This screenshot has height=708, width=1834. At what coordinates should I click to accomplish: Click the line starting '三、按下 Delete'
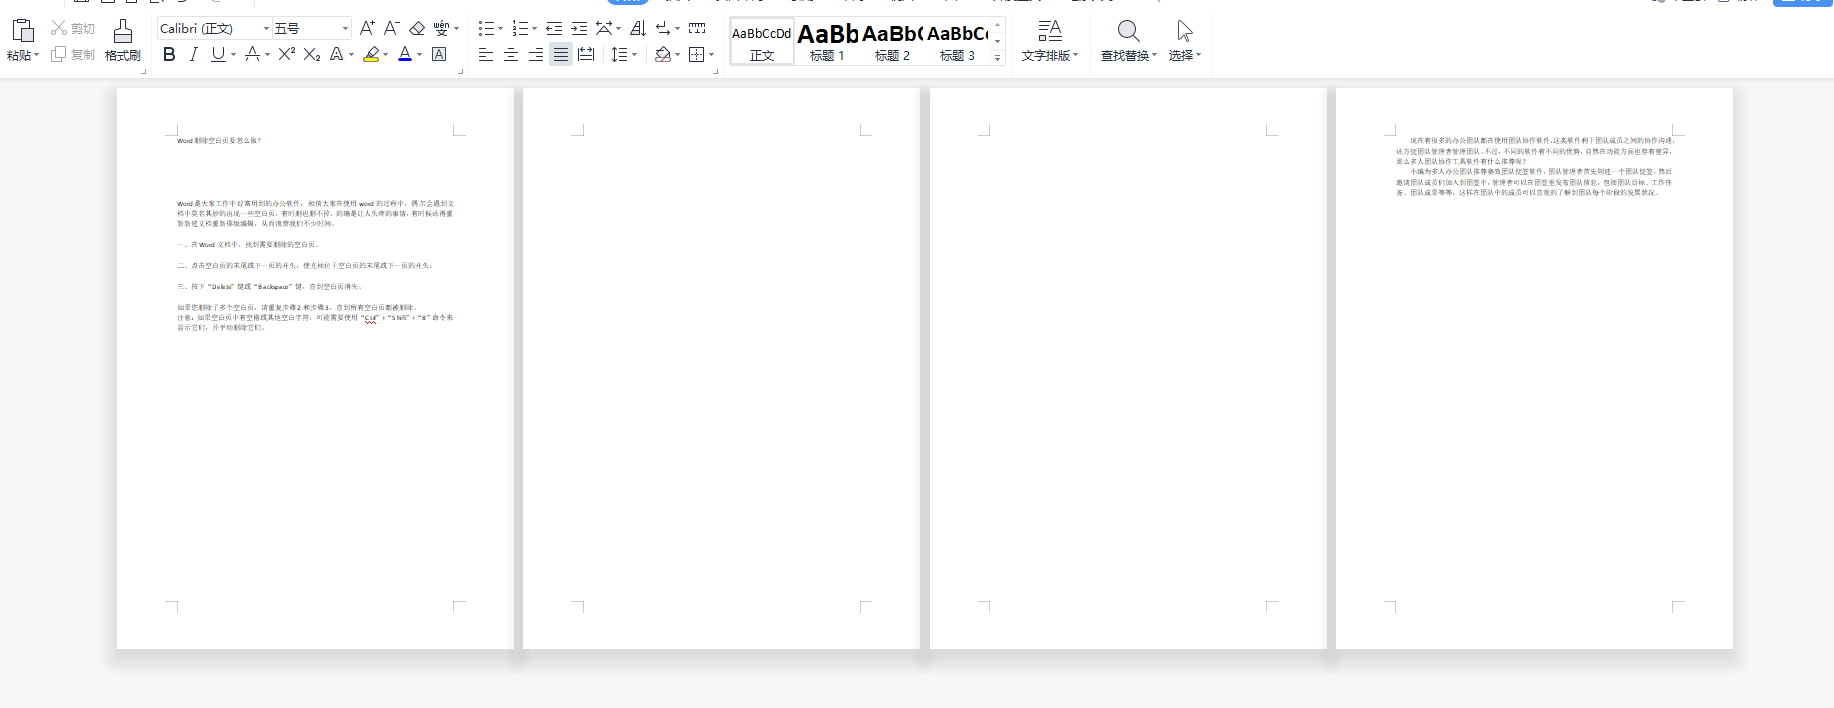pyautogui.click(x=270, y=287)
